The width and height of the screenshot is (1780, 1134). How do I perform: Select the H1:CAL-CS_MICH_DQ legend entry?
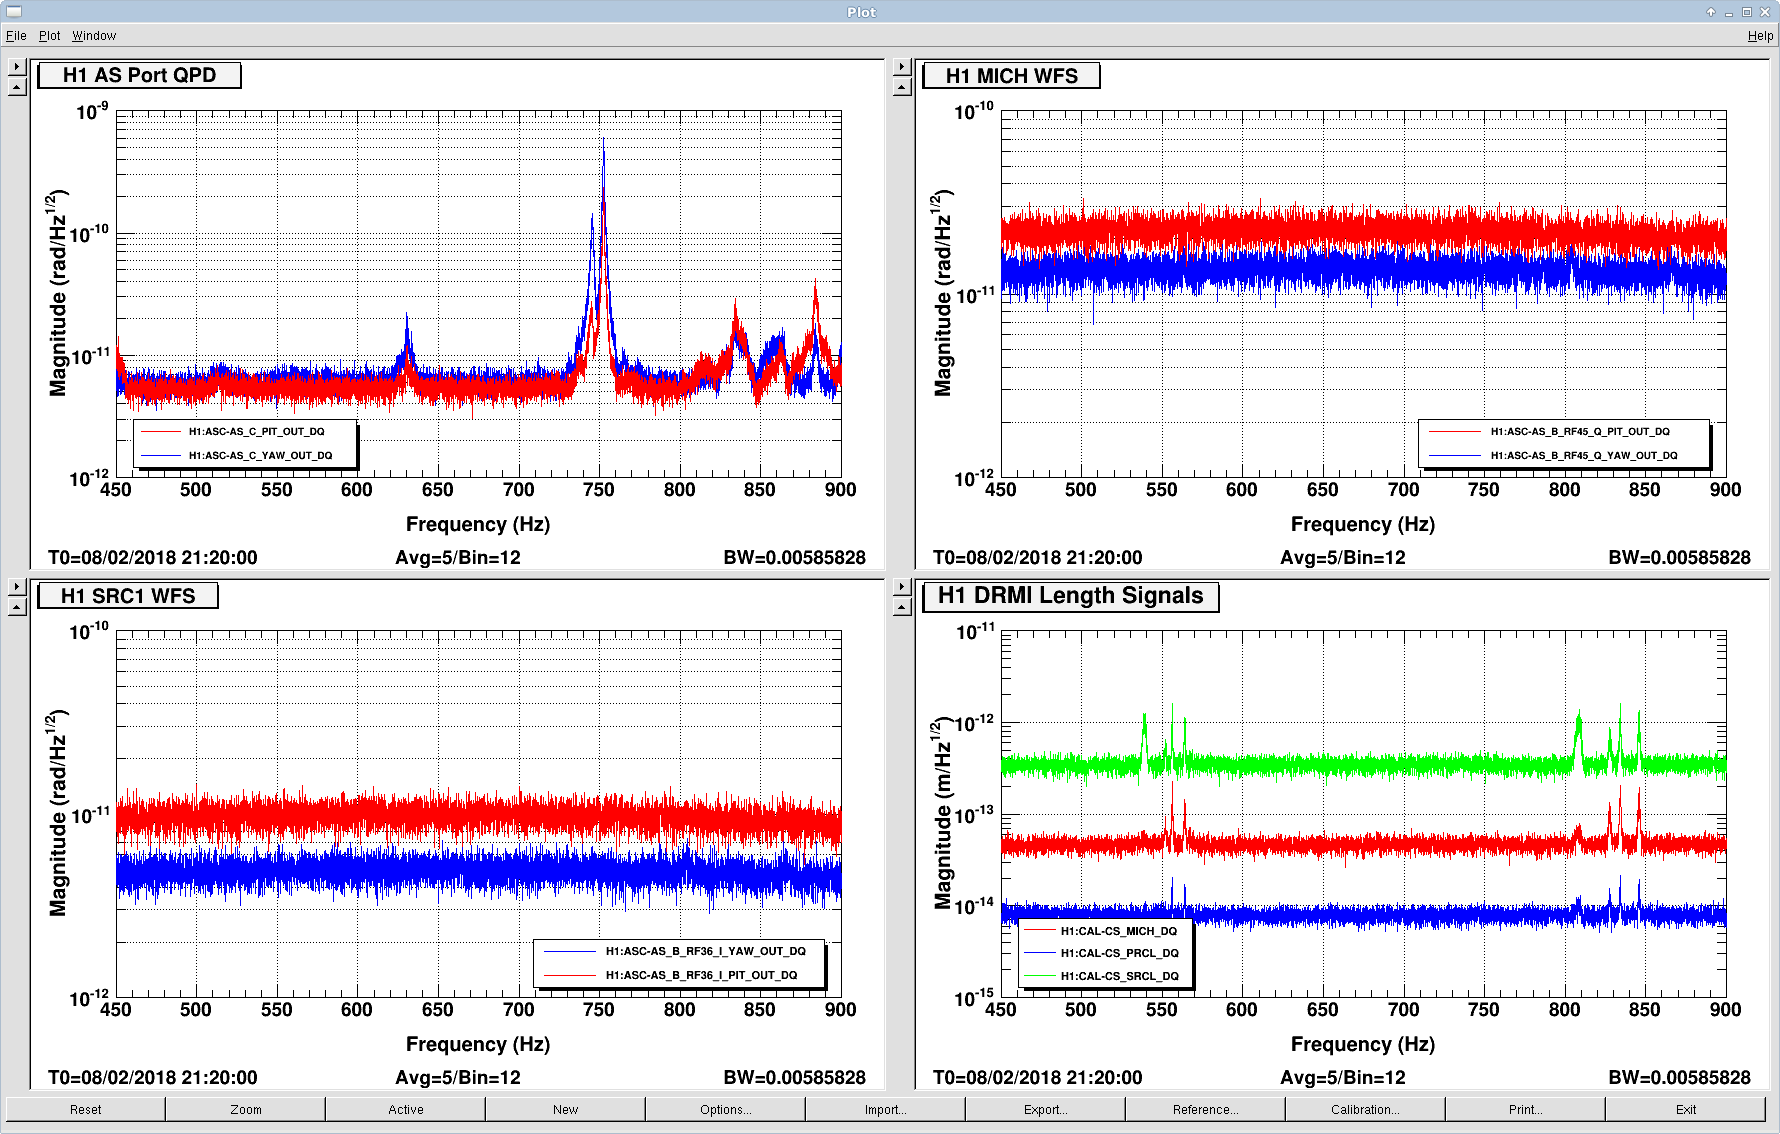point(1118,931)
